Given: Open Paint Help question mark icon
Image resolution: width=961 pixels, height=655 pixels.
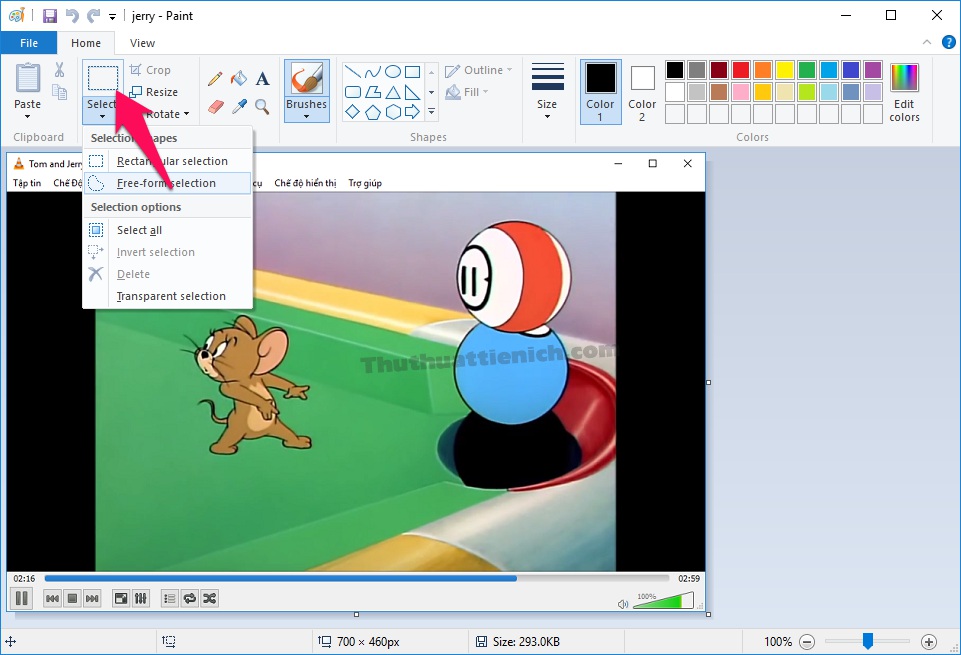Looking at the screenshot, I should pyautogui.click(x=947, y=42).
